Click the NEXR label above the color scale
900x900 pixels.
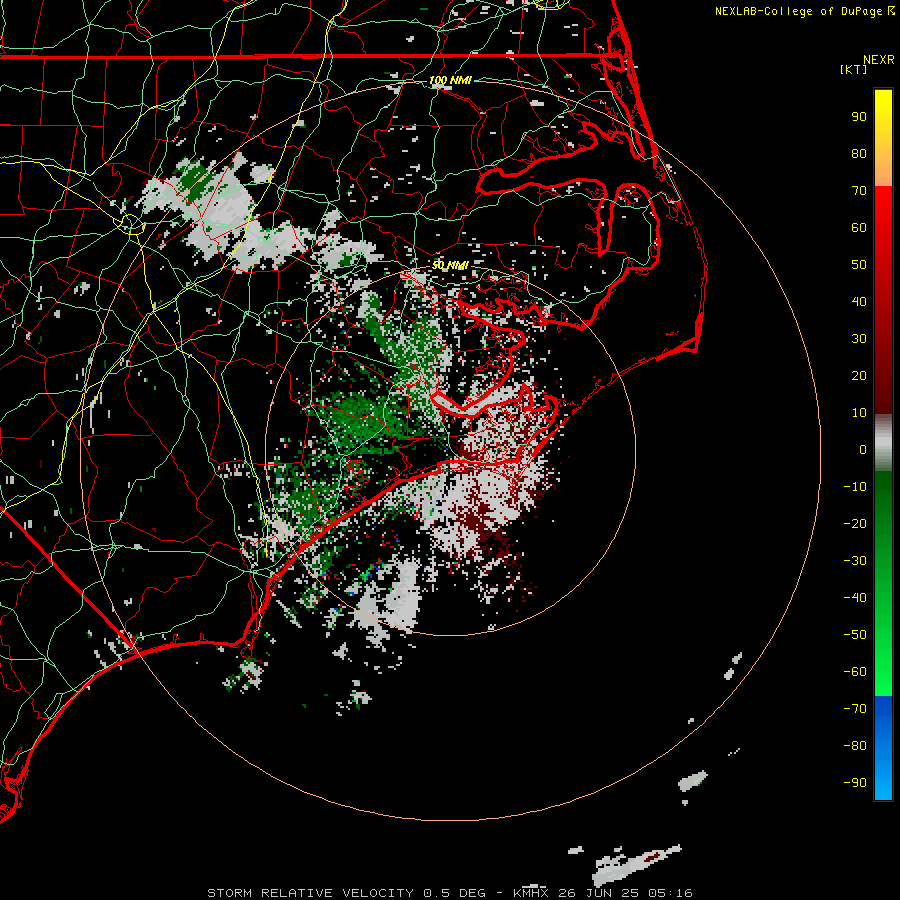pyautogui.click(x=879, y=60)
